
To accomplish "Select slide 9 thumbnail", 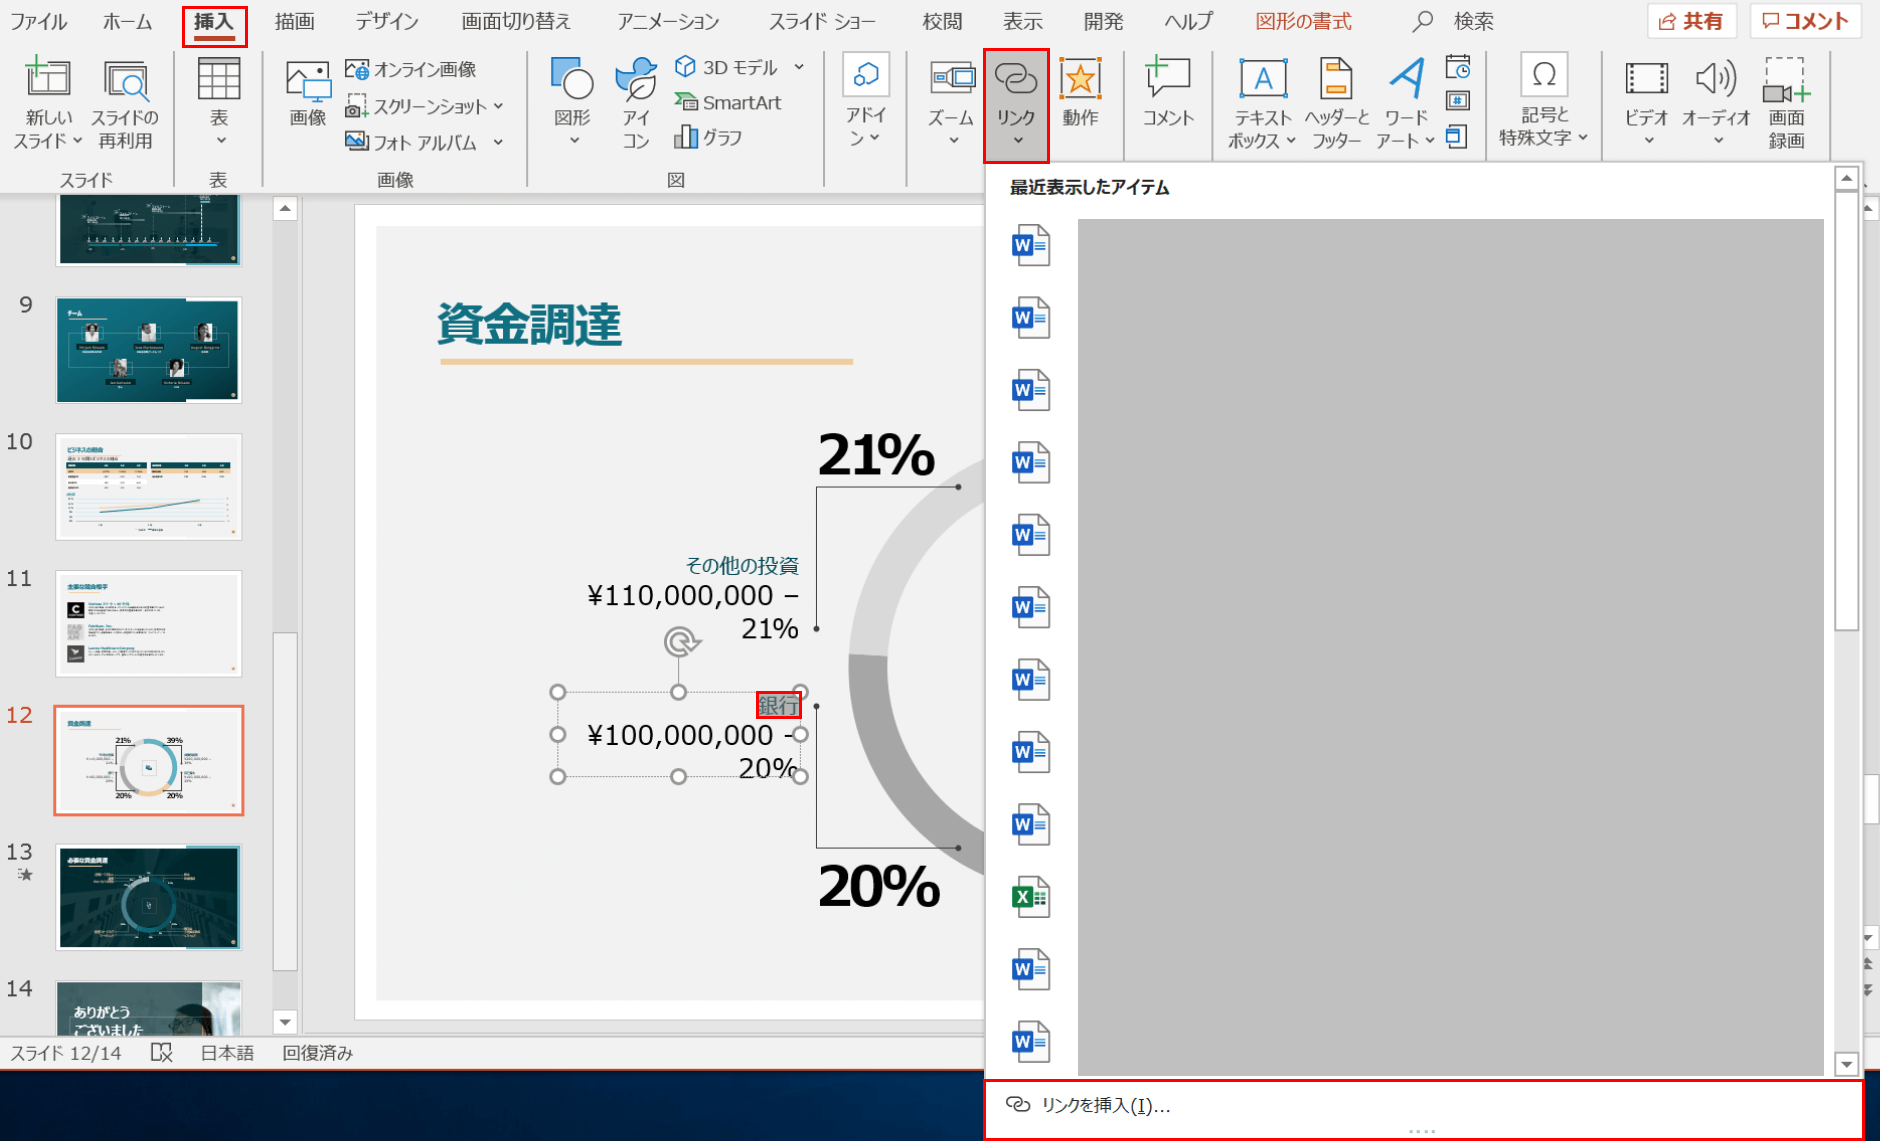I will click(148, 350).
